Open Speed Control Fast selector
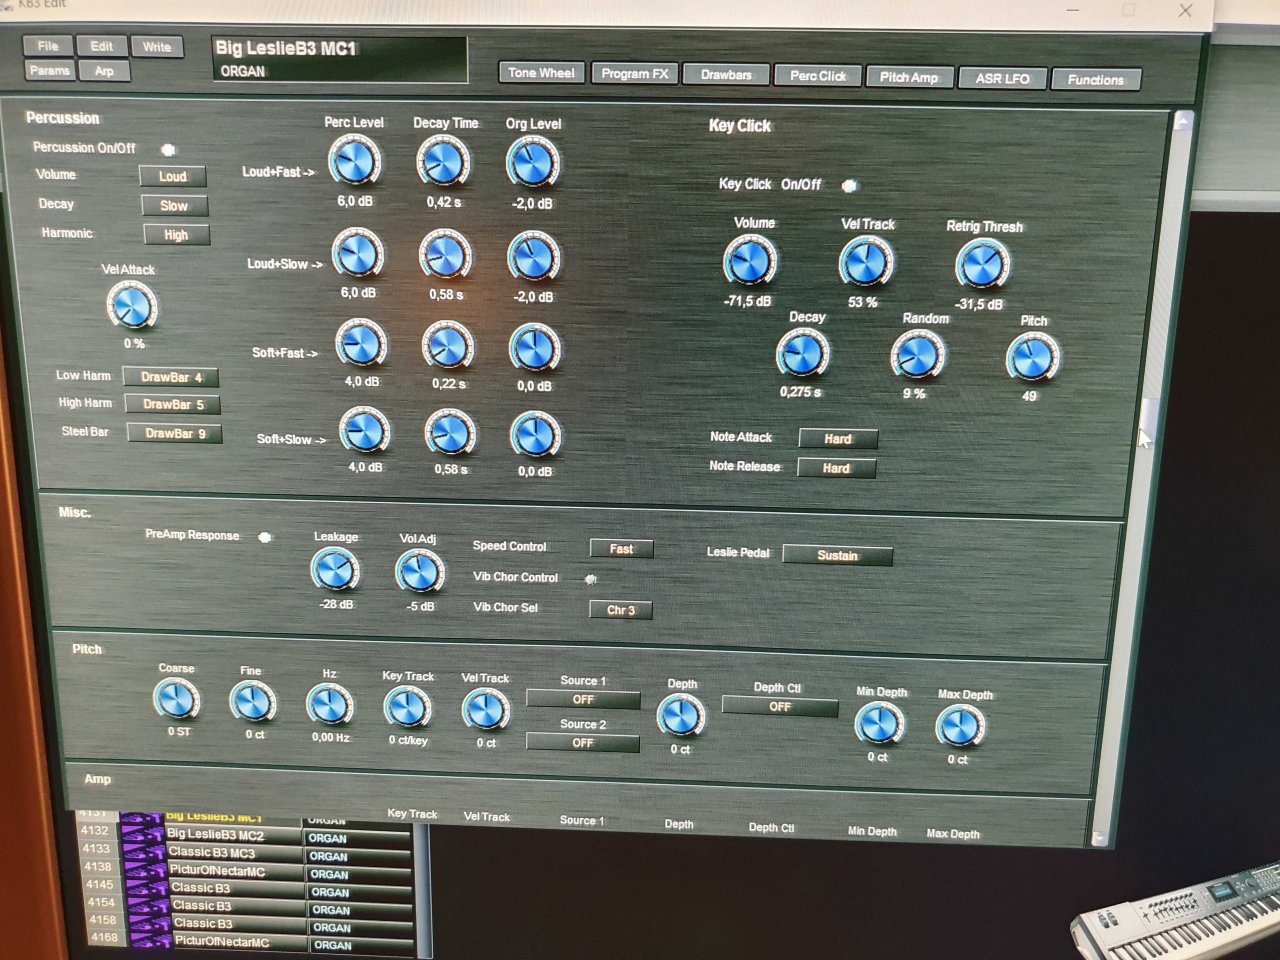This screenshot has height=960, width=1280. coord(621,548)
